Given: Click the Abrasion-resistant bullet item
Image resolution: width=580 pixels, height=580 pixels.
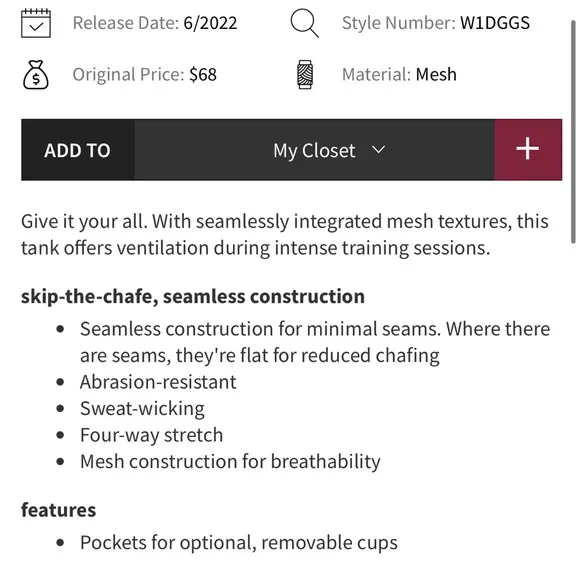Looking at the screenshot, I should click(x=158, y=382).
